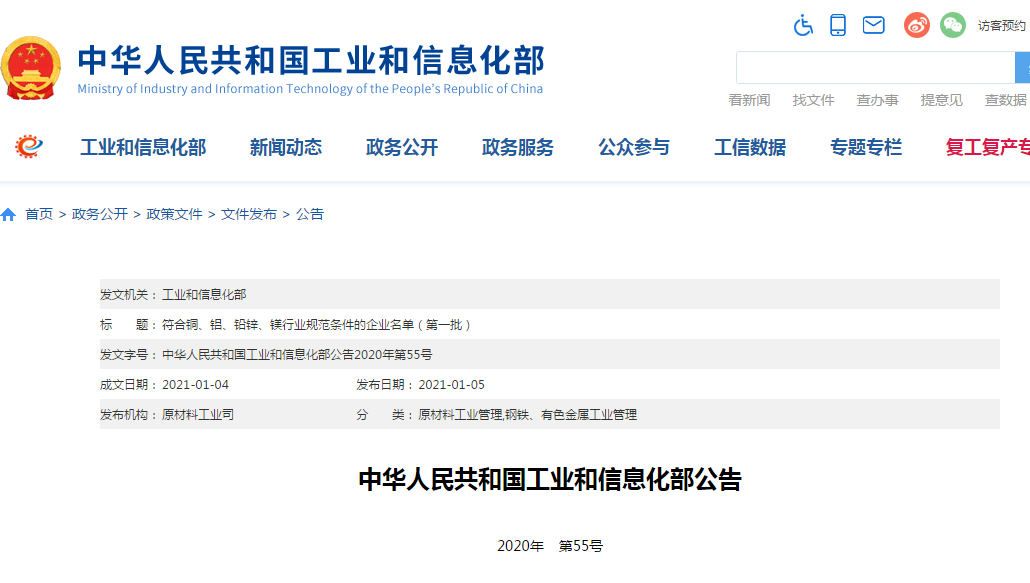The height and width of the screenshot is (583, 1030).
Task: Open the 工信数据 navigation item
Action: (750, 148)
